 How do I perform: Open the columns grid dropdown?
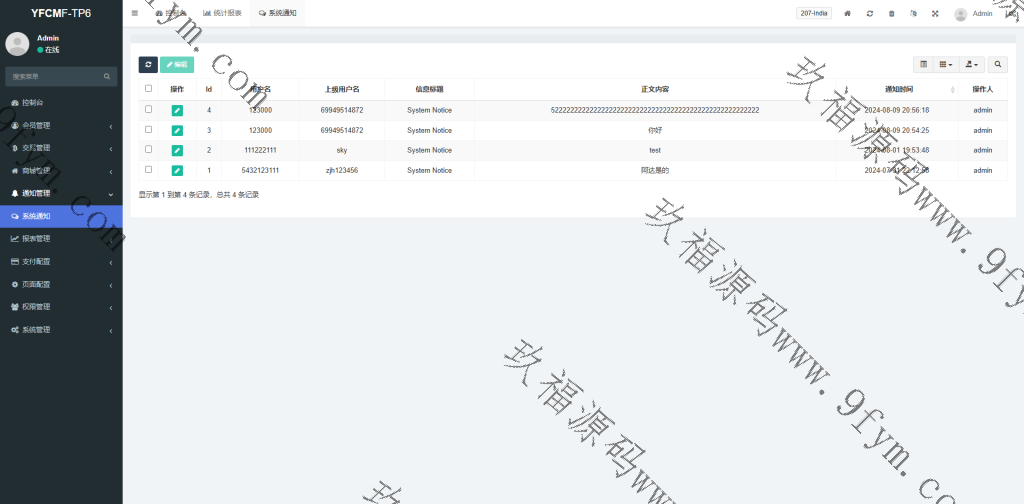coord(946,64)
